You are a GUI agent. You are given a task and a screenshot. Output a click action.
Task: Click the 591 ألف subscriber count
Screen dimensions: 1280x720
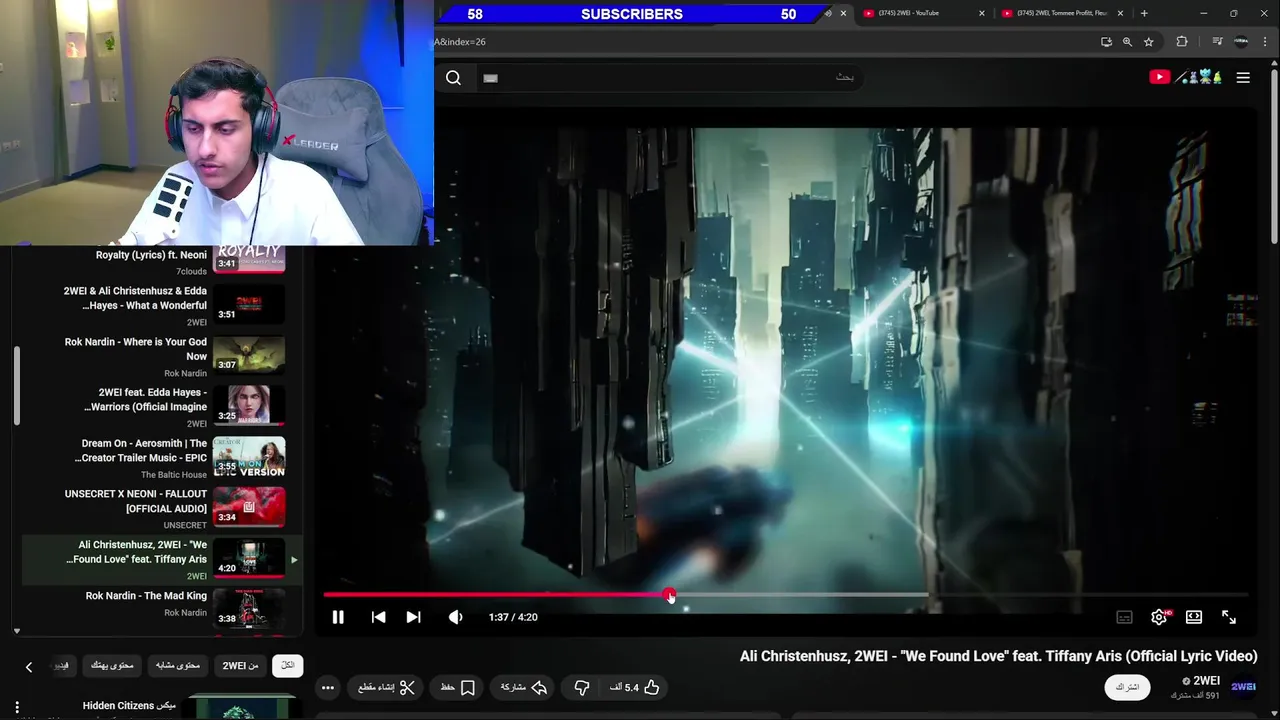1195,695
